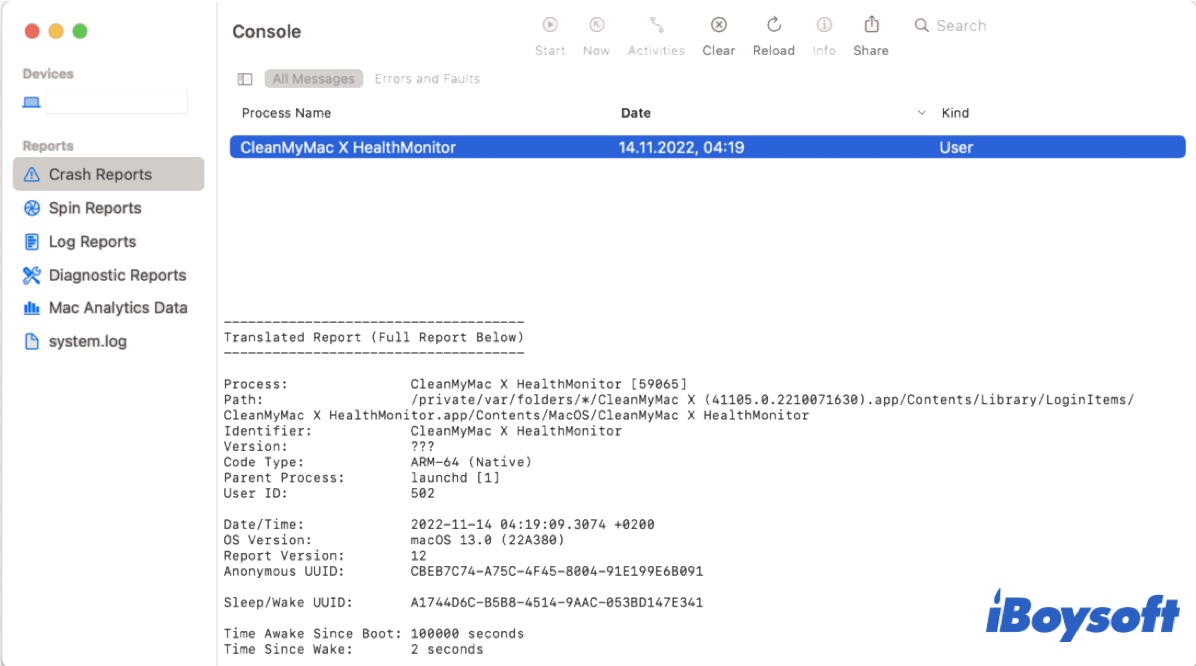This screenshot has width=1196, height=666.
Task: Click the ARM-64 (Native) code type value
Action: (x=471, y=462)
